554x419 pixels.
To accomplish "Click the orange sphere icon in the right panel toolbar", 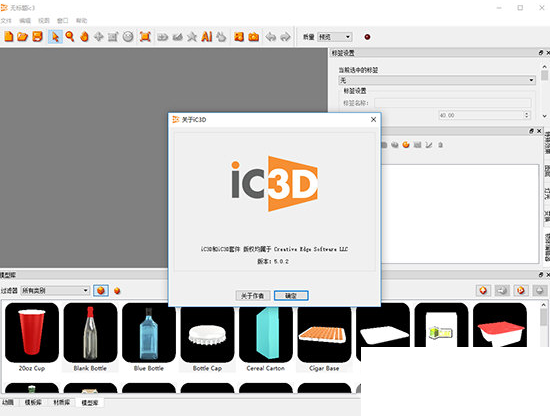I will click(x=406, y=144).
